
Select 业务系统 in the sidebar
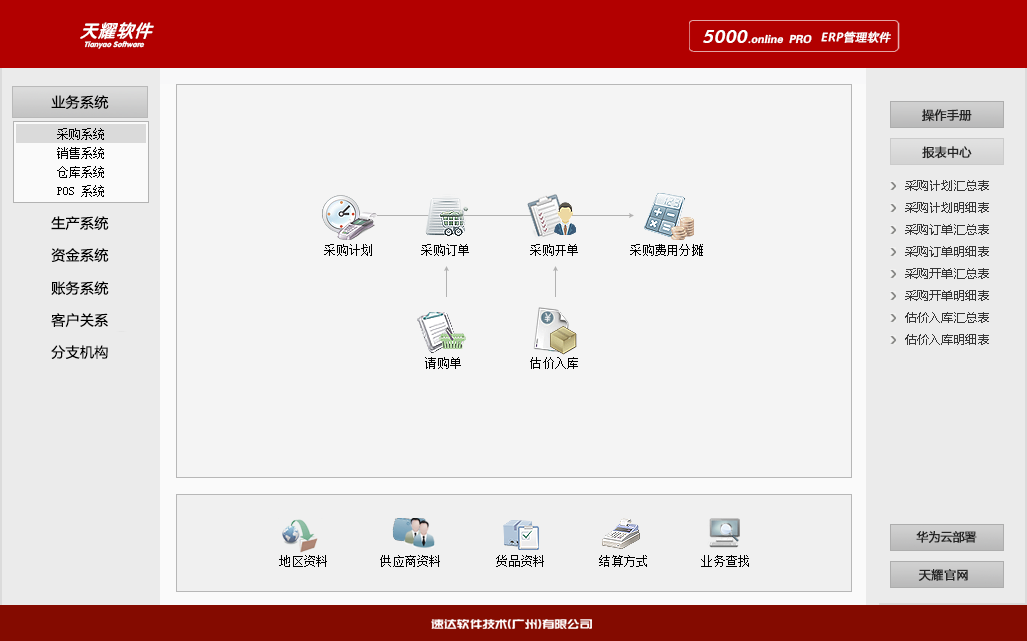tap(80, 102)
